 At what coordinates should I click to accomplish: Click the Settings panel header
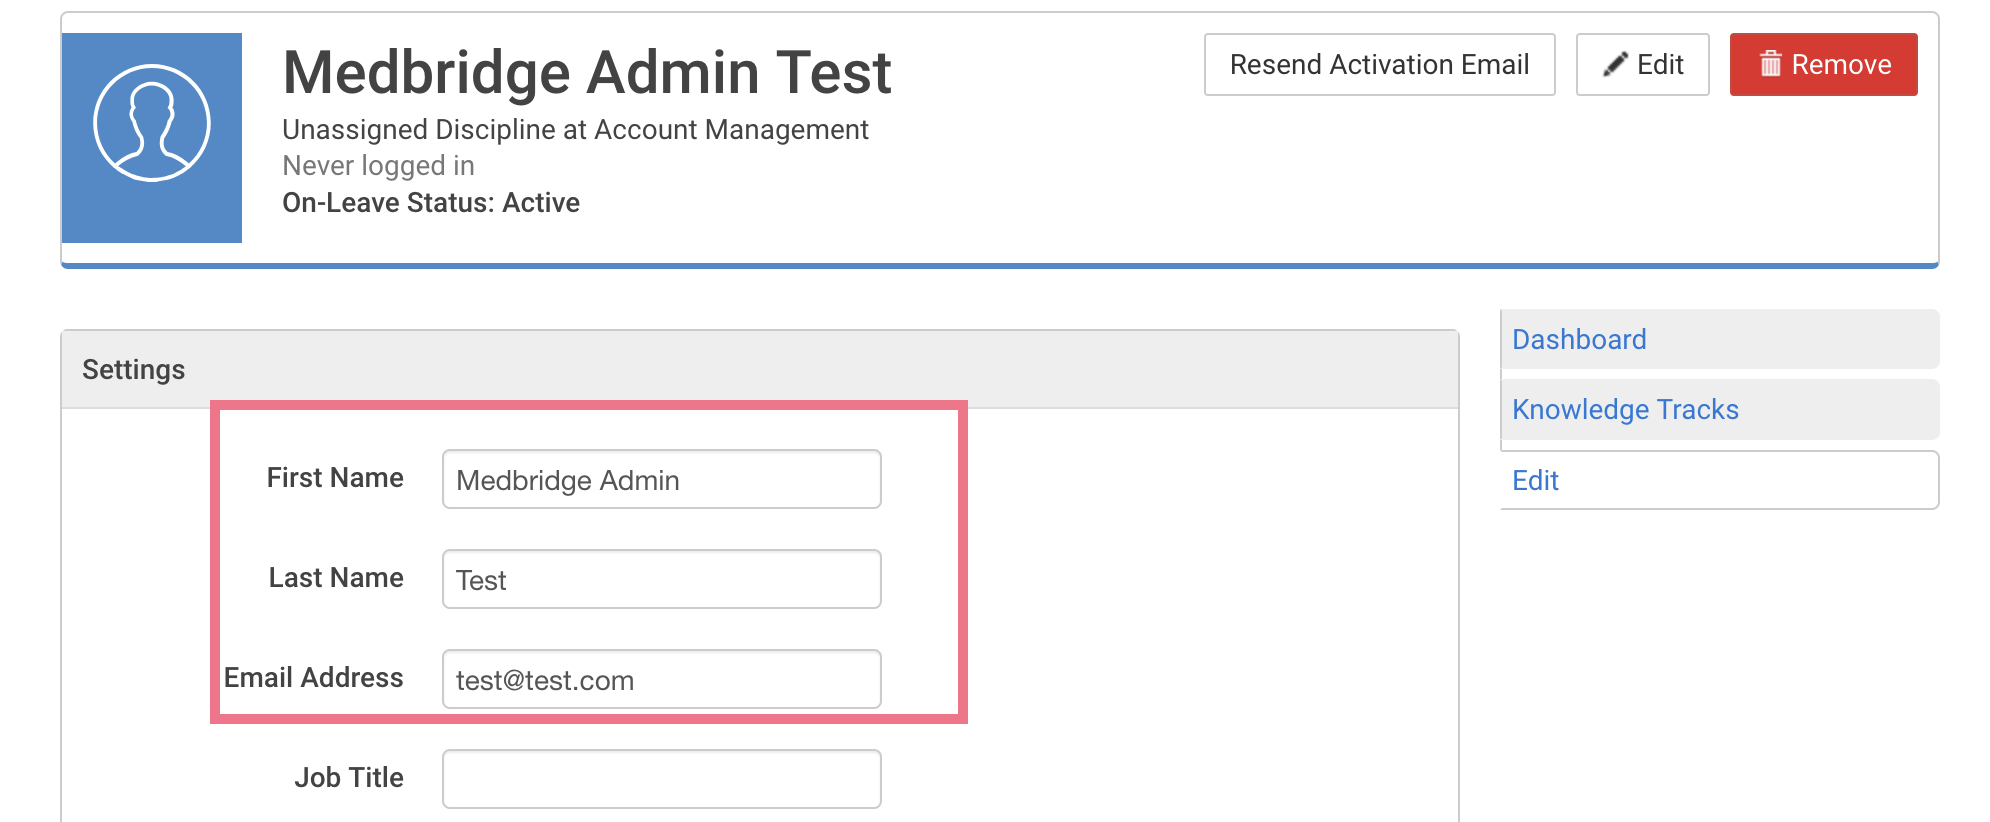tap(760, 369)
